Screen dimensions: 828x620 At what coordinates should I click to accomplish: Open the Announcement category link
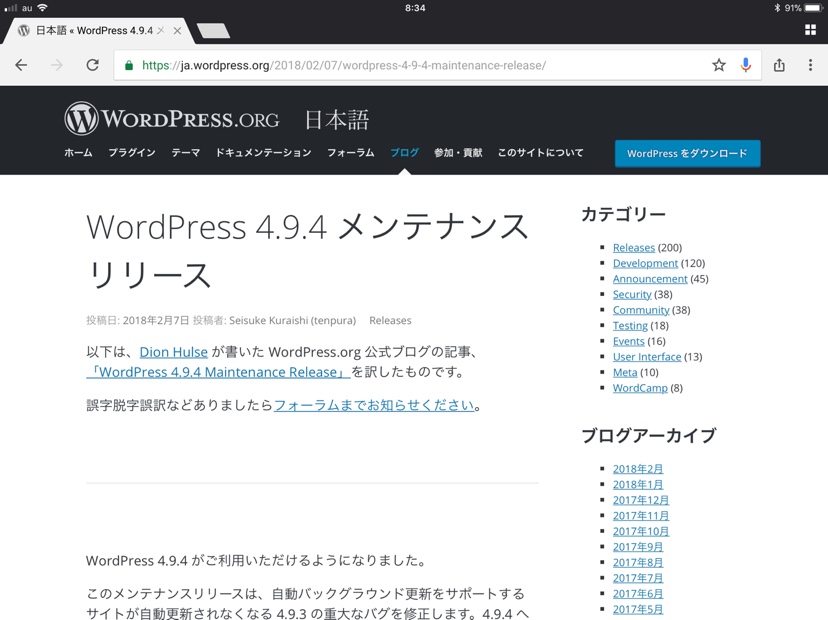click(x=650, y=279)
